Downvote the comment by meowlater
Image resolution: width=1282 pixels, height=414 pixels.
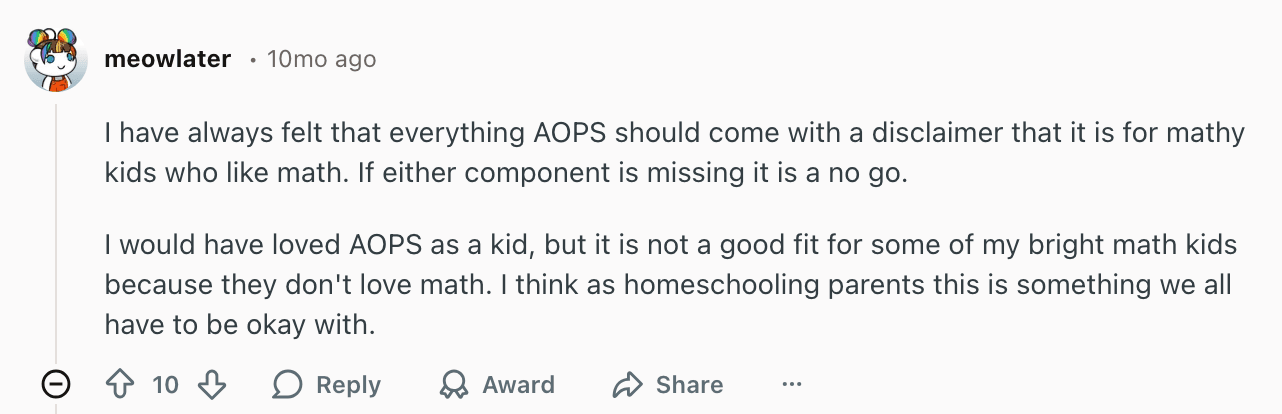[x=211, y=385]
